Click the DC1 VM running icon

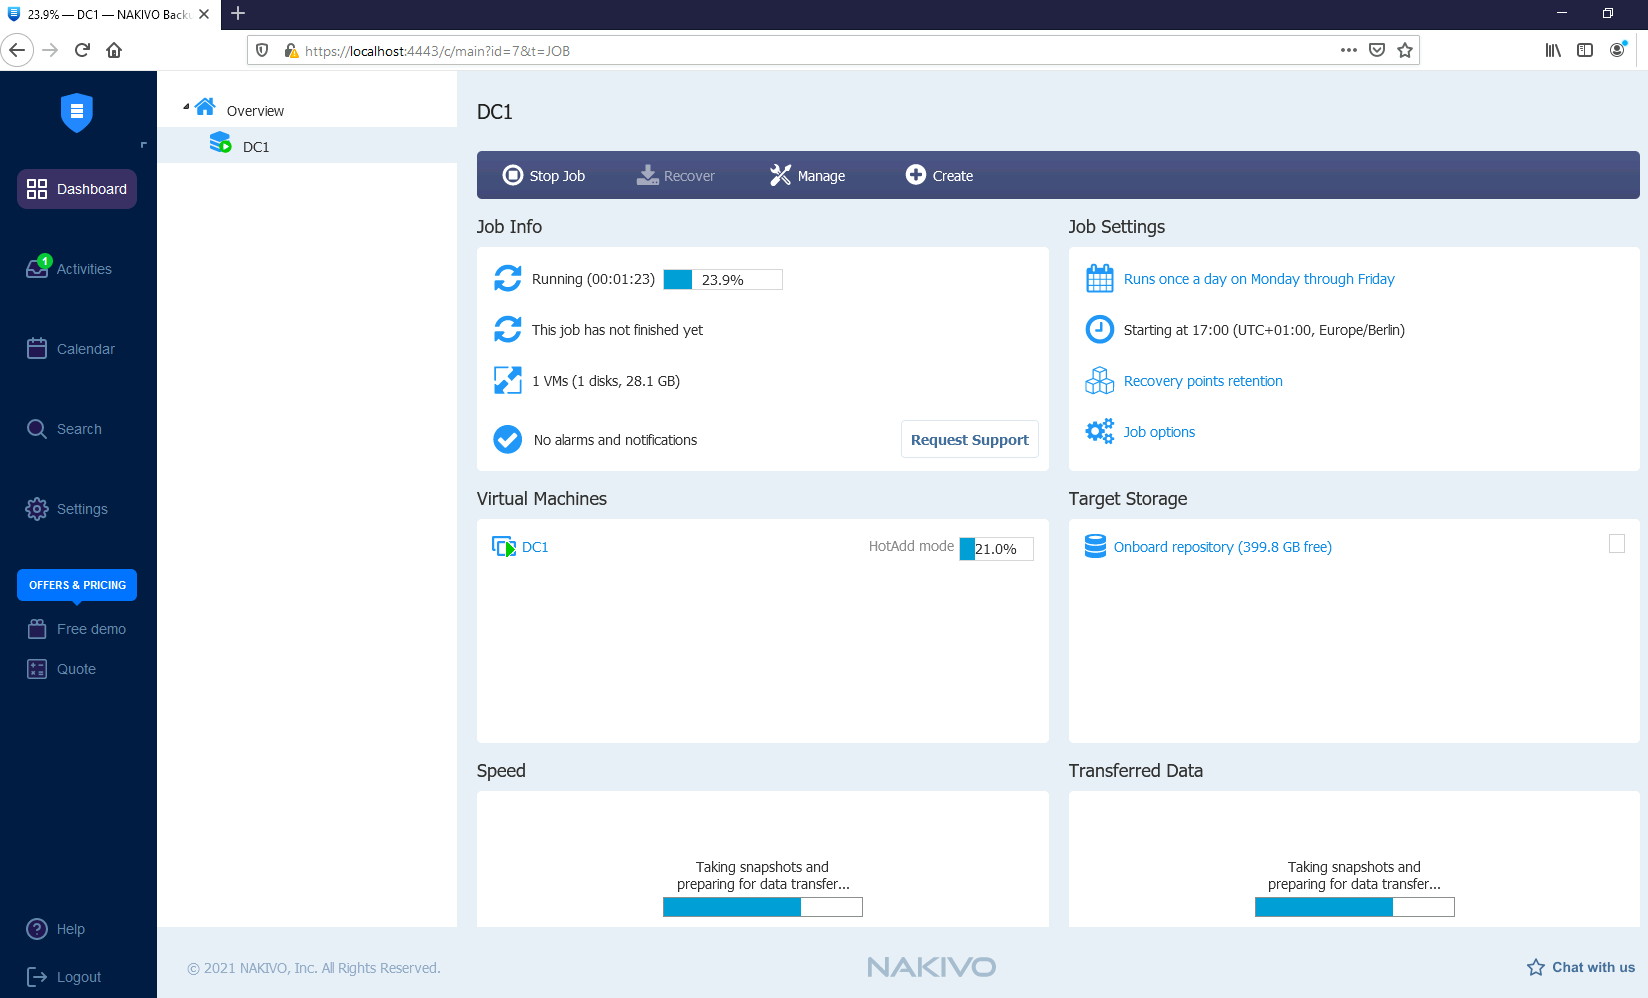coord(504,547)
